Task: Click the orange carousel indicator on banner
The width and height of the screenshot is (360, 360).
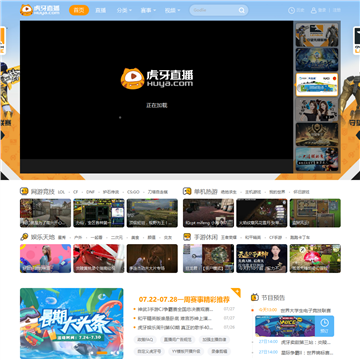Action: 102,353
